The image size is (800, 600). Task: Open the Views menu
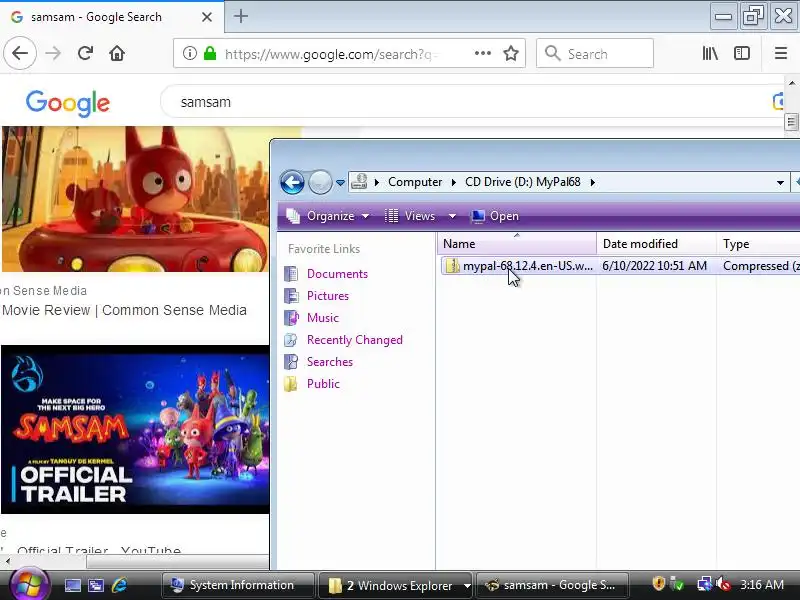[x=412, y=216]
